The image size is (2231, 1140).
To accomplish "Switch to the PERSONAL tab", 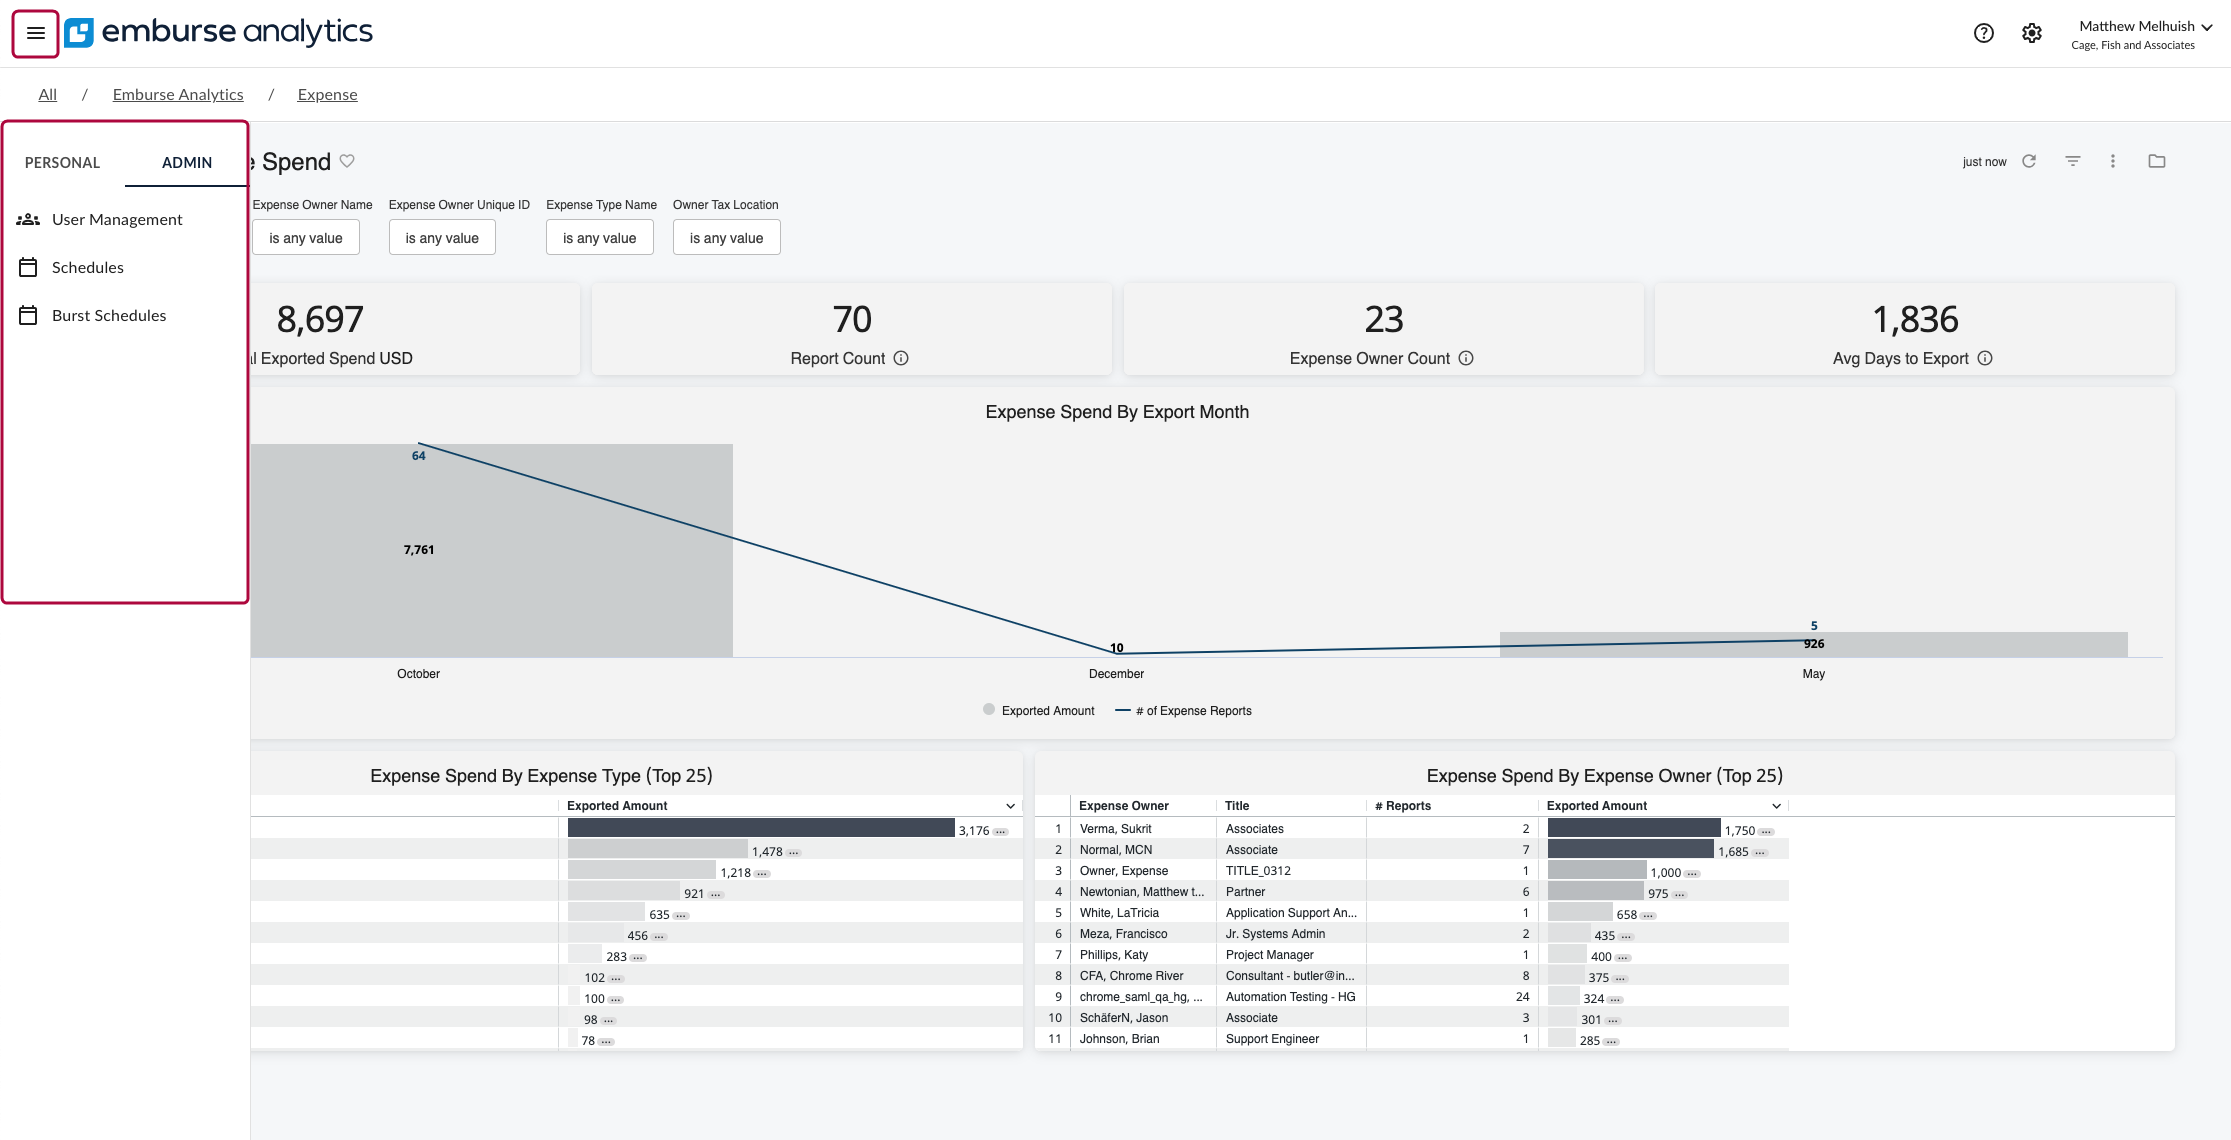I will [x=62, y=162].
